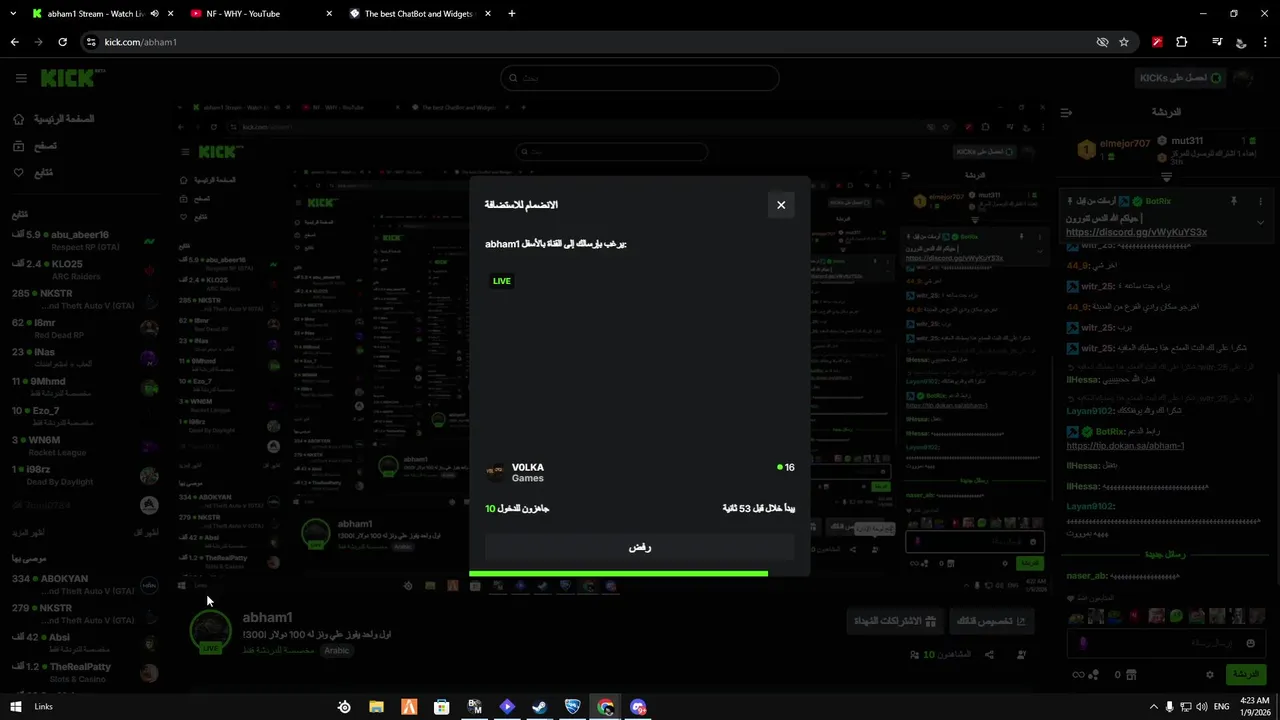
Task: Open the Kick hamburger menu
Action: click(x=20, y=78)
